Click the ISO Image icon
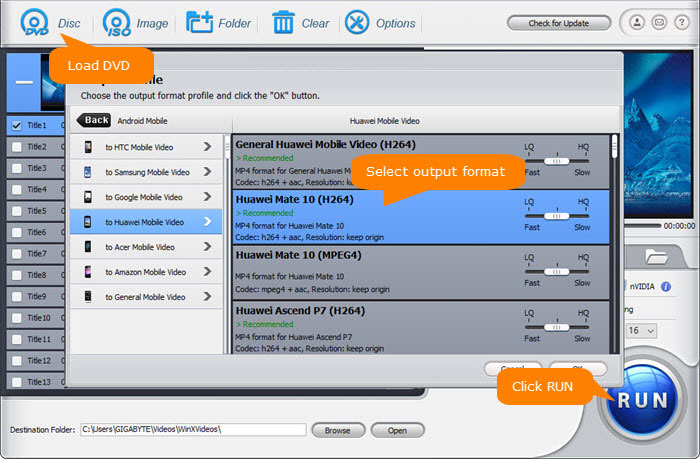 (x=117, y=22)
